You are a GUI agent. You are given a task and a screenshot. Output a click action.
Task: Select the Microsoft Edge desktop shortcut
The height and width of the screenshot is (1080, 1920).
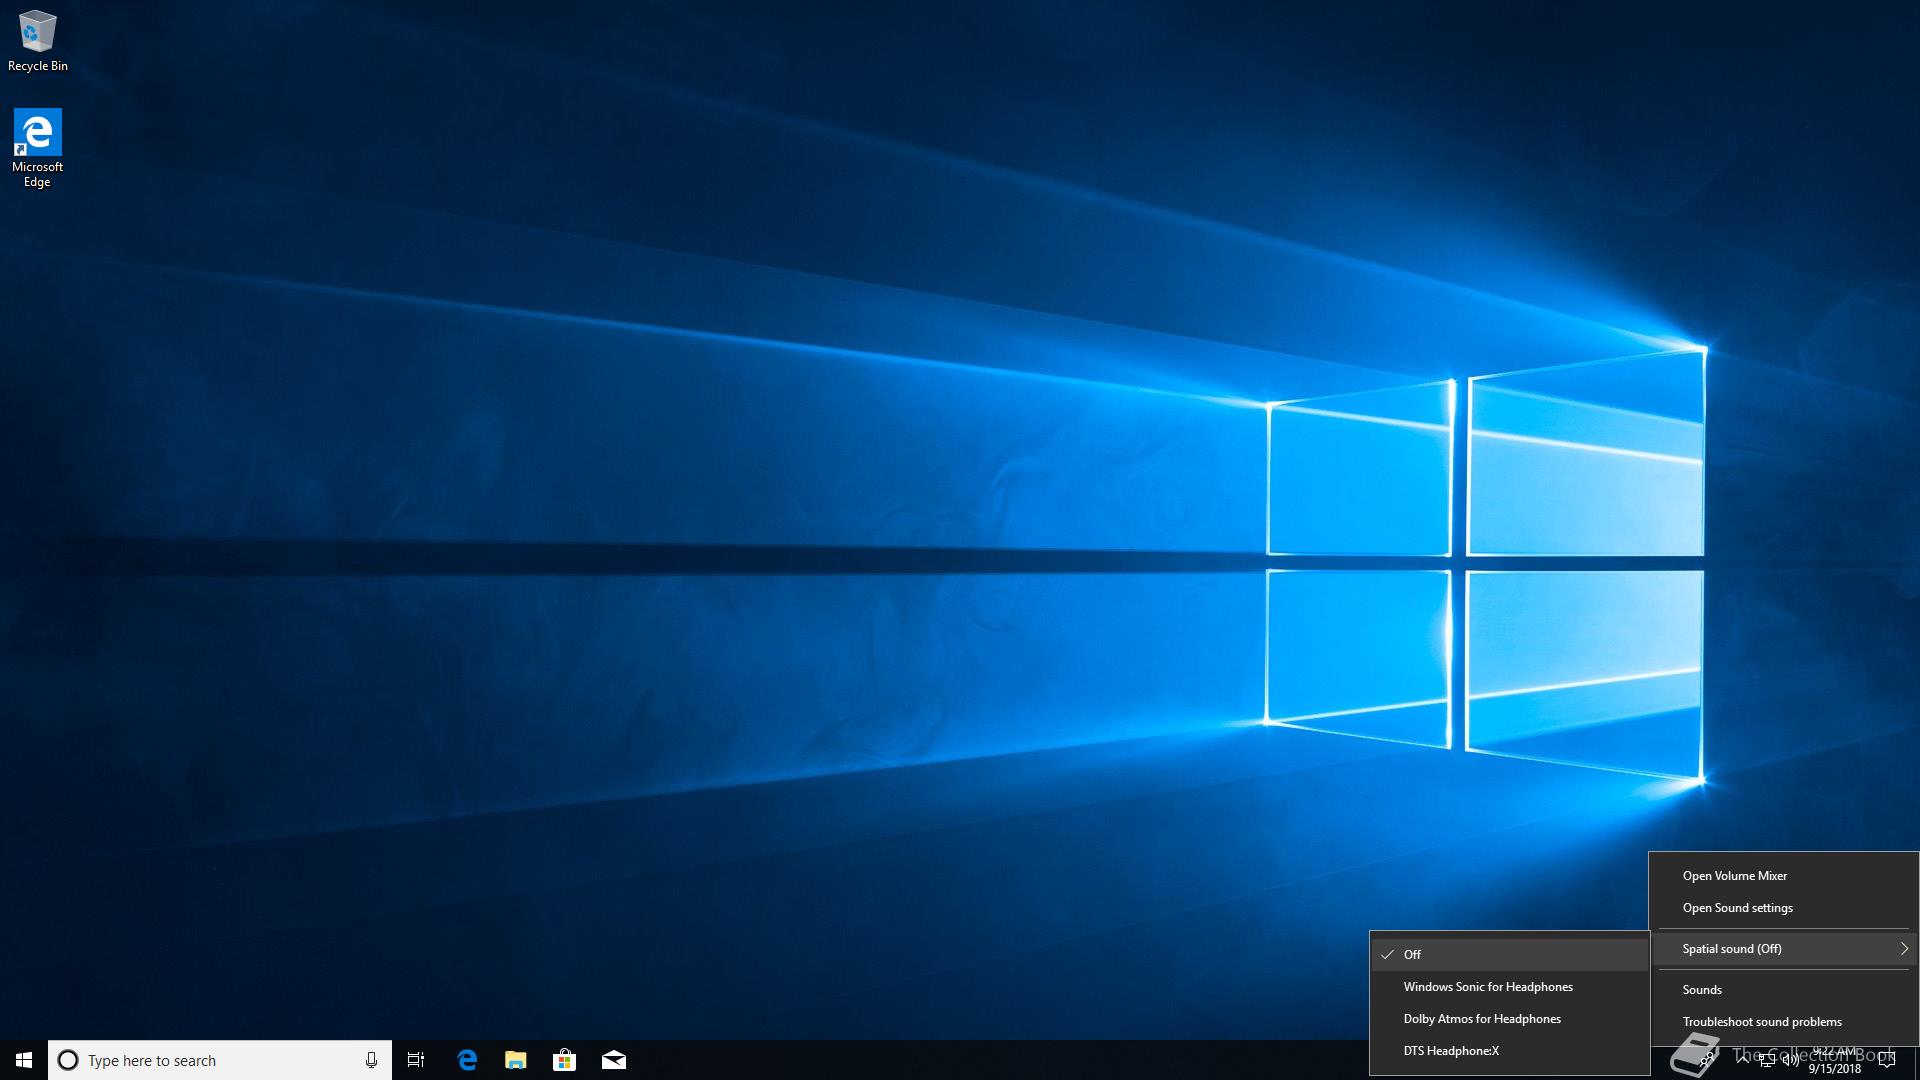click(x=38, y=148)
